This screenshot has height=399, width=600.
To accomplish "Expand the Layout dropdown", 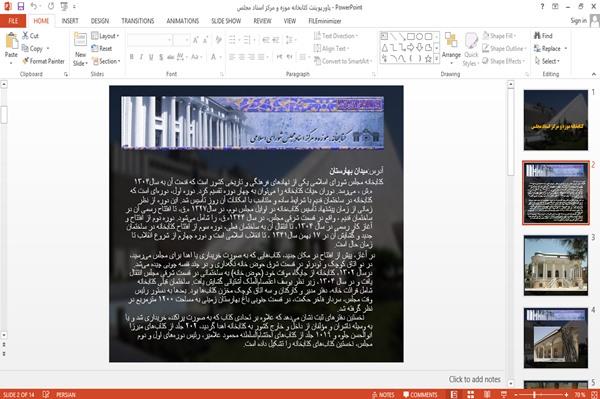I will [x=105, y=36].
